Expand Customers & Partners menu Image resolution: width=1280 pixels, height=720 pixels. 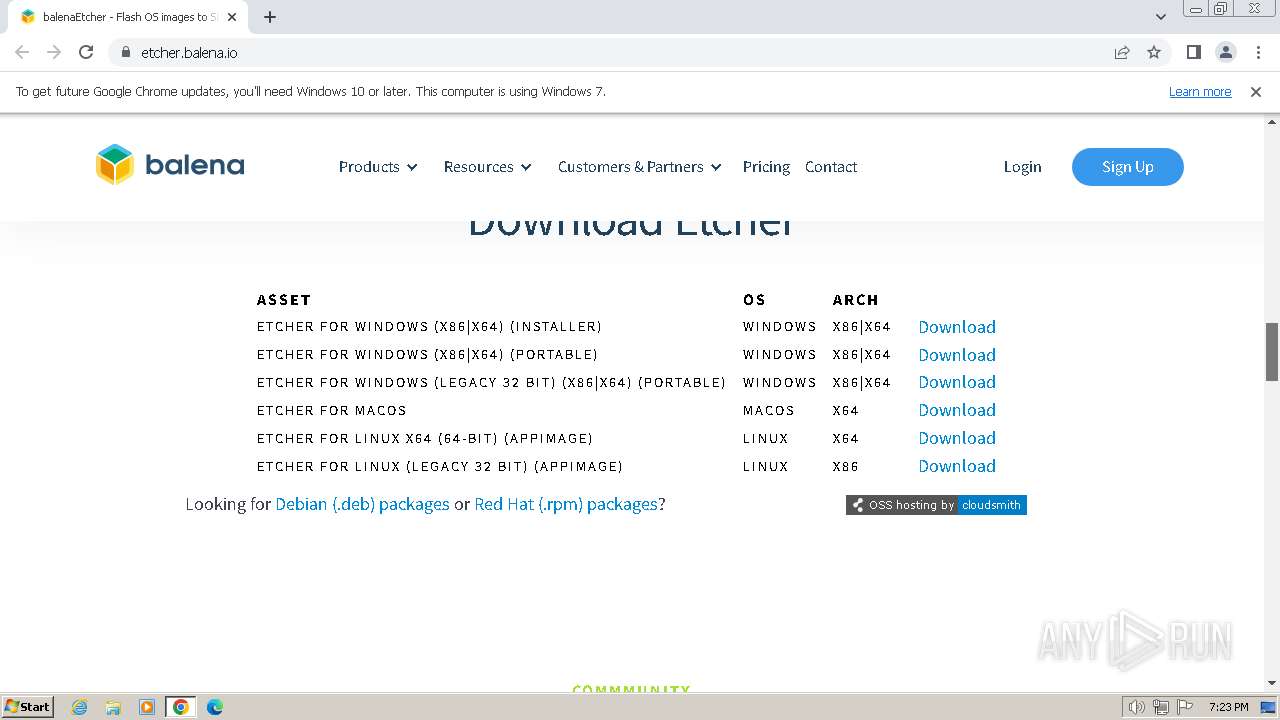(x=640, y=167)
